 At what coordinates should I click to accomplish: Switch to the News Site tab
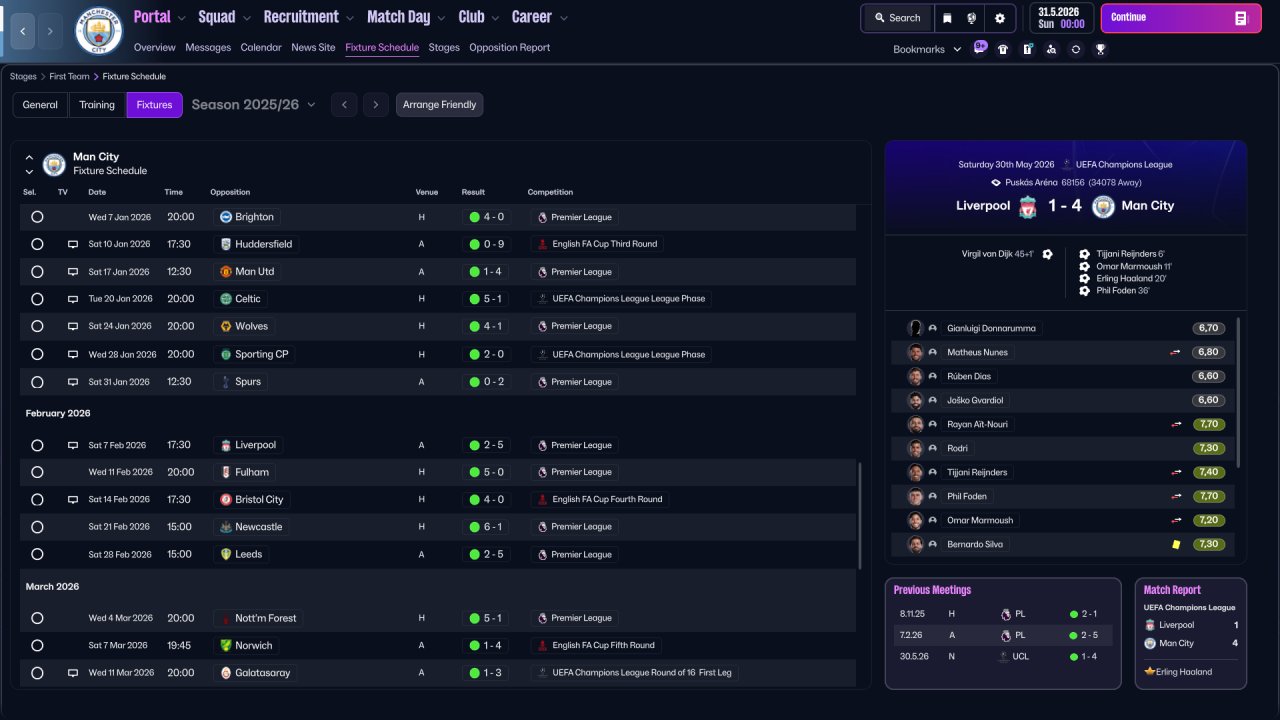pos(313,48)
